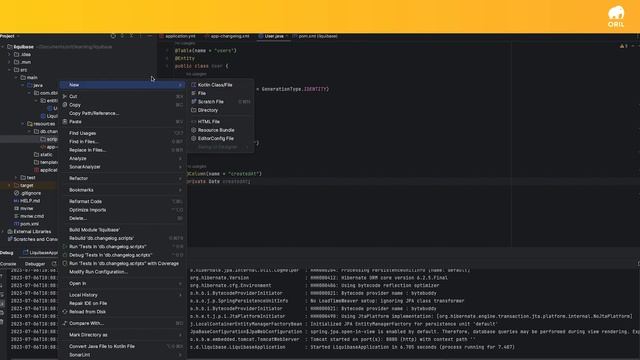Choose Cut from the context menu
Viewport: 640px width, 360px height.
[122, 96]
